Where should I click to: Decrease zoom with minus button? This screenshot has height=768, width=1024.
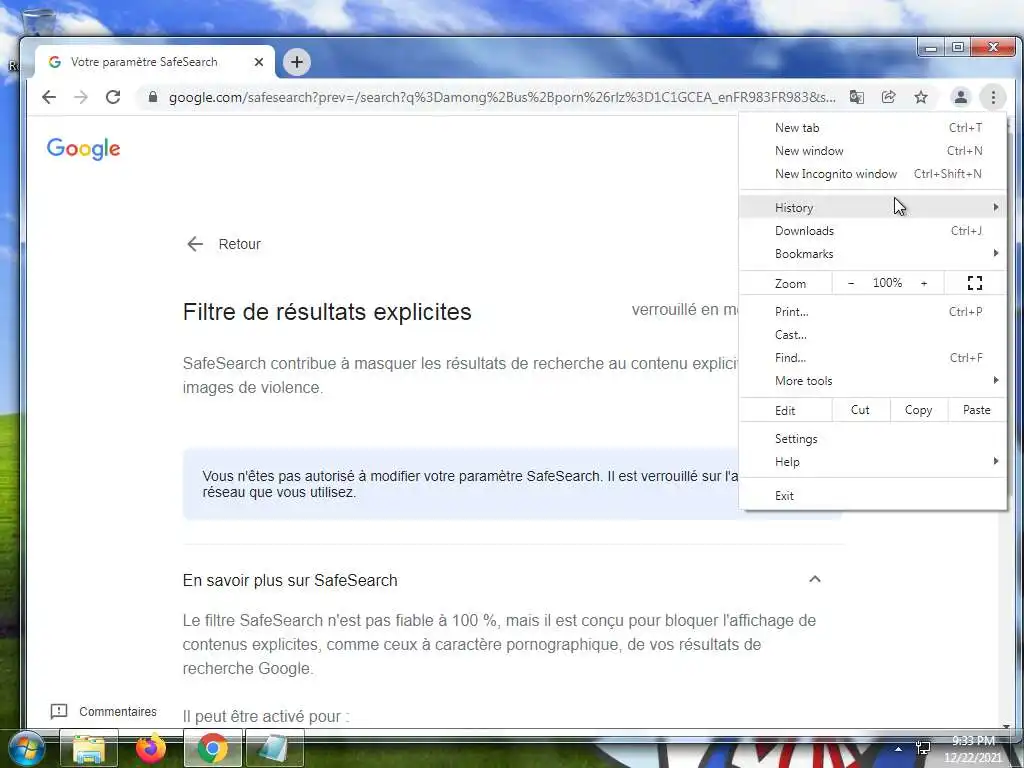pyautogui.click(x=850, y=283)
